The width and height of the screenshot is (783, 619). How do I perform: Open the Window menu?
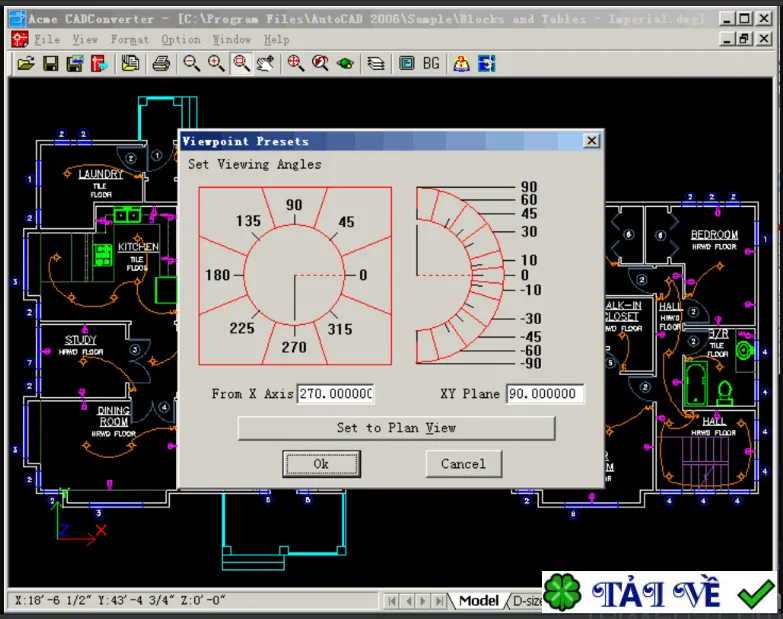tap(232, 39)
